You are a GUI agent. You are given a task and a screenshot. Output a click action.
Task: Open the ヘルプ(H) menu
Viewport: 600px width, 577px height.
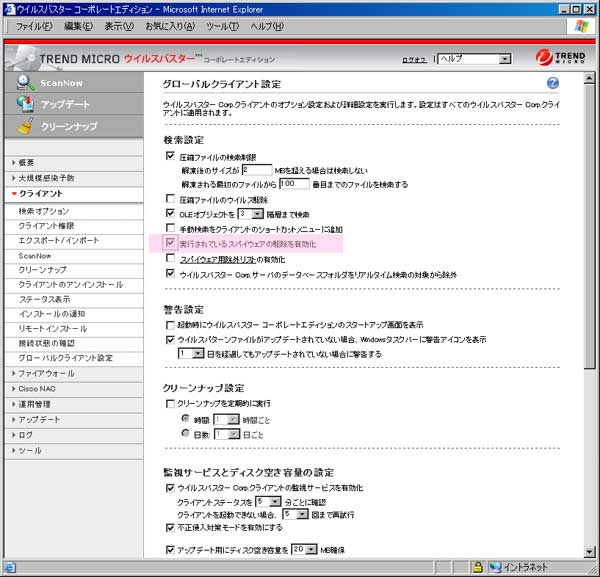[x=267, y=26]
